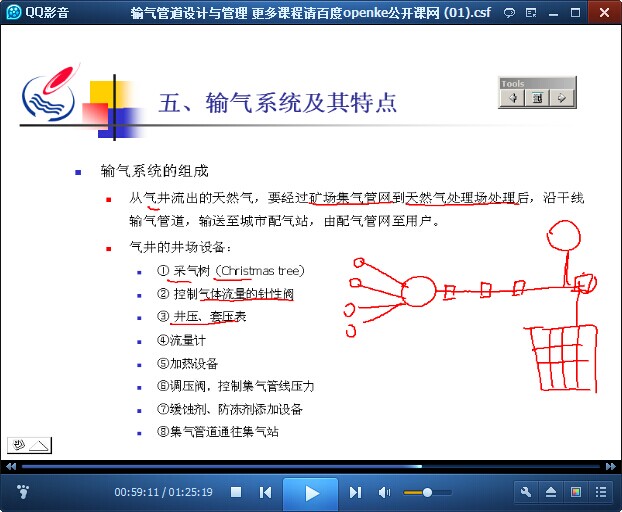Click the next slide arrow in Tools panel
The image size is (622, 512).
562,98
